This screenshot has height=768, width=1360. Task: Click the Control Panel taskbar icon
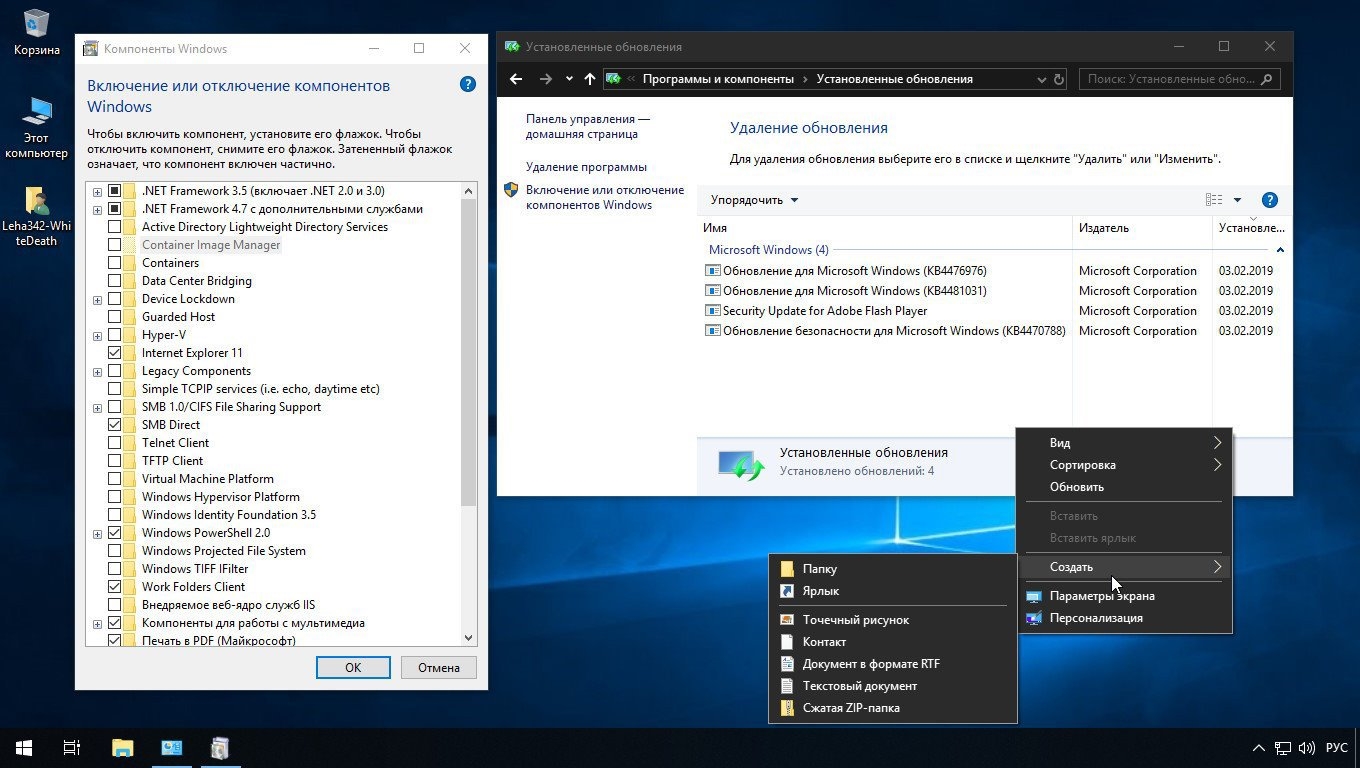(171, 748)
